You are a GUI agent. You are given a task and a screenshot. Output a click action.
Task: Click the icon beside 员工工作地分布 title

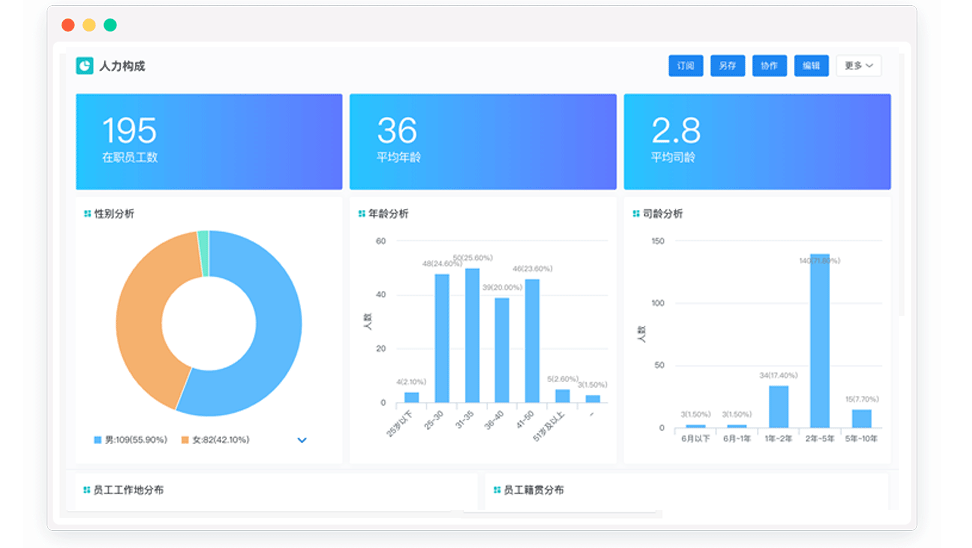(x=87, y=490)
